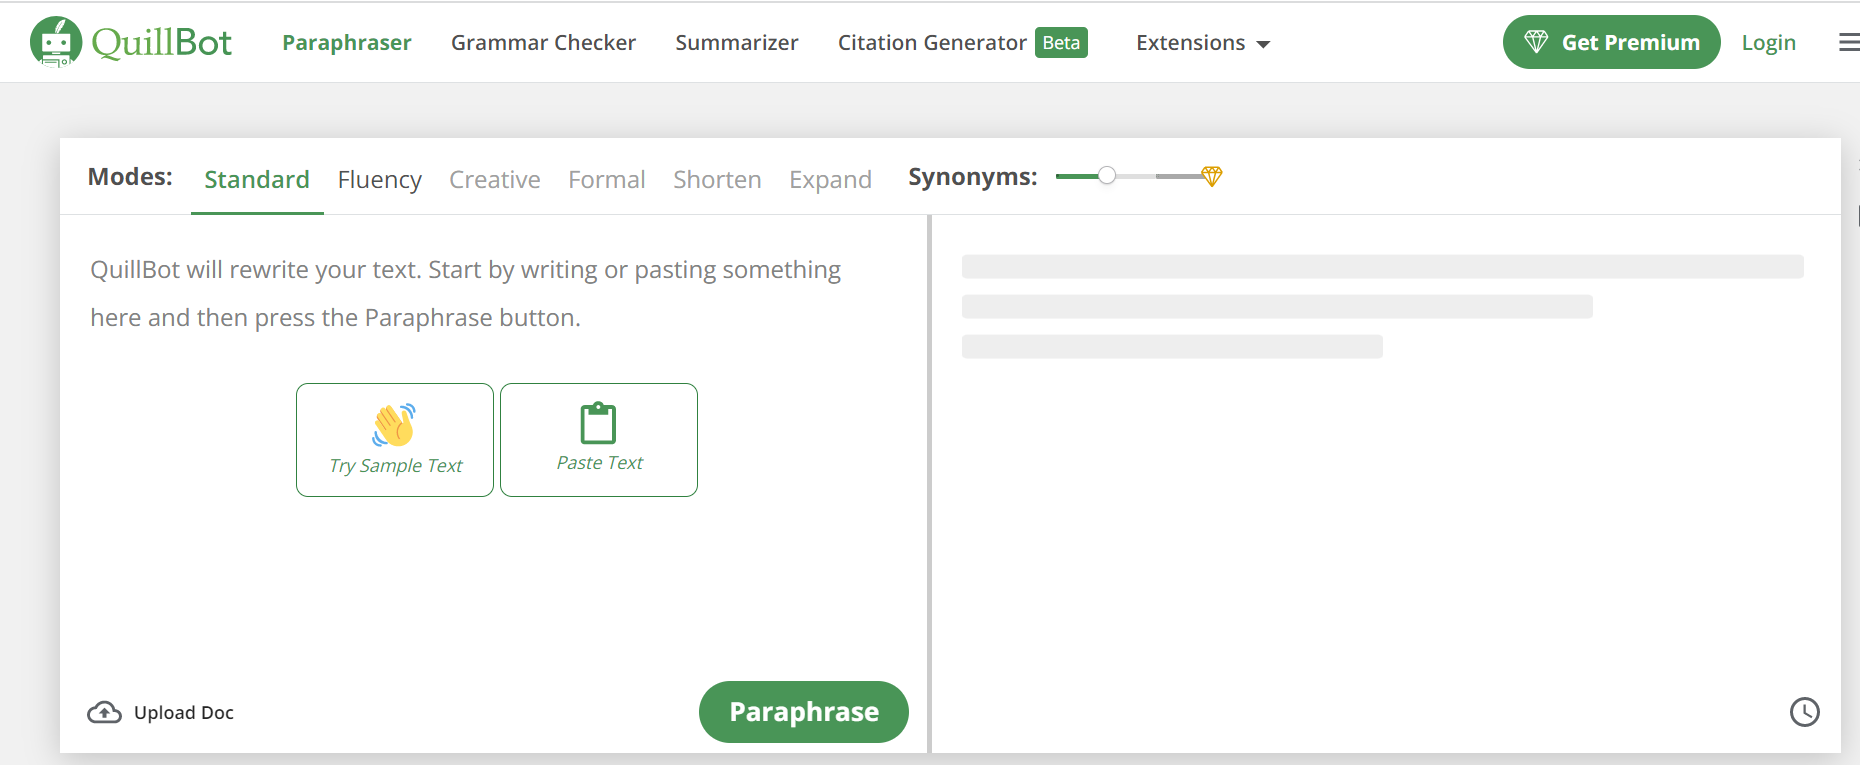This screenshot has height=765, width=1860.
Task: Expand the Extensions dropdown
Action: click(1203, 43)
